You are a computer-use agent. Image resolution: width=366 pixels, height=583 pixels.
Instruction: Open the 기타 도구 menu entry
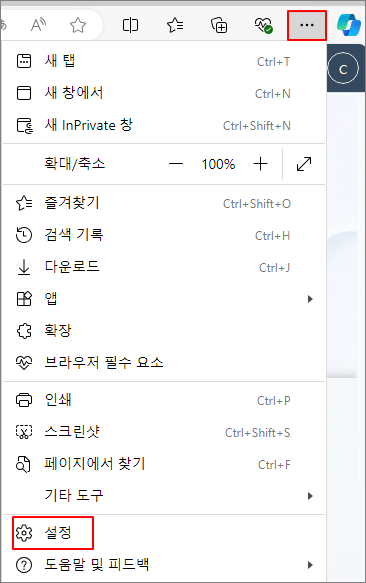point(164,496)
